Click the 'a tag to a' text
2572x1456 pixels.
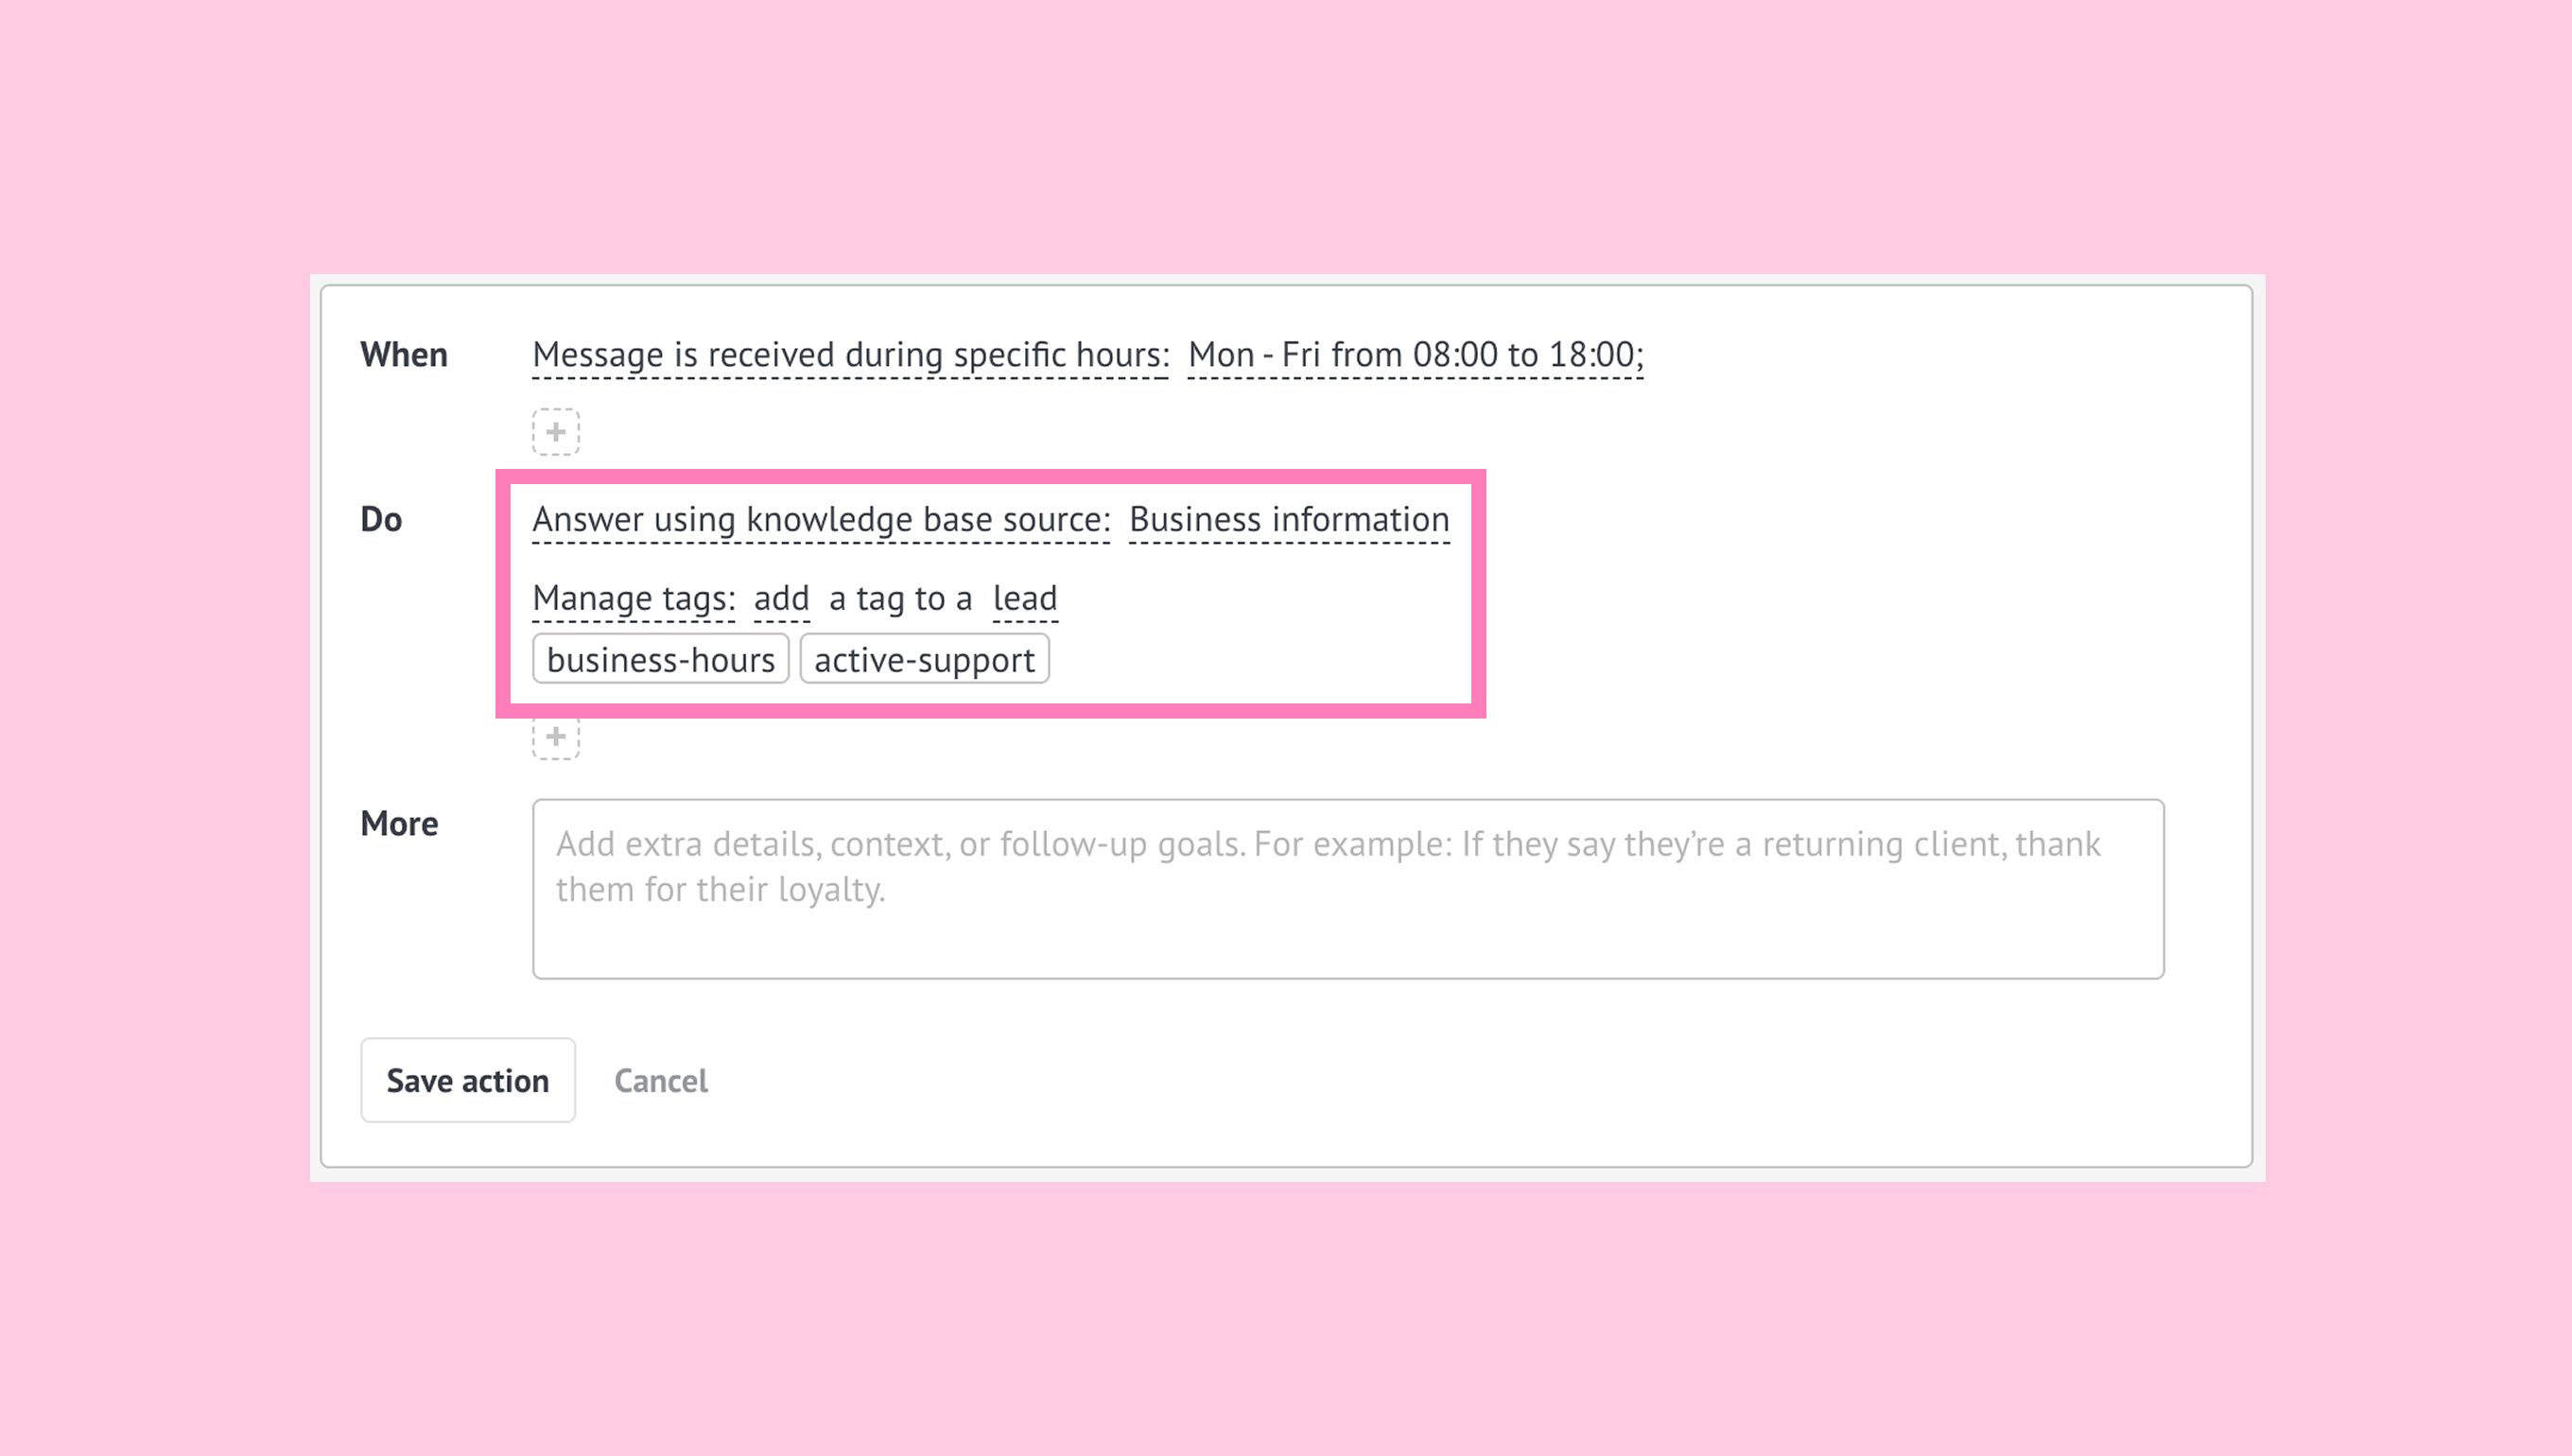[900, 598]
